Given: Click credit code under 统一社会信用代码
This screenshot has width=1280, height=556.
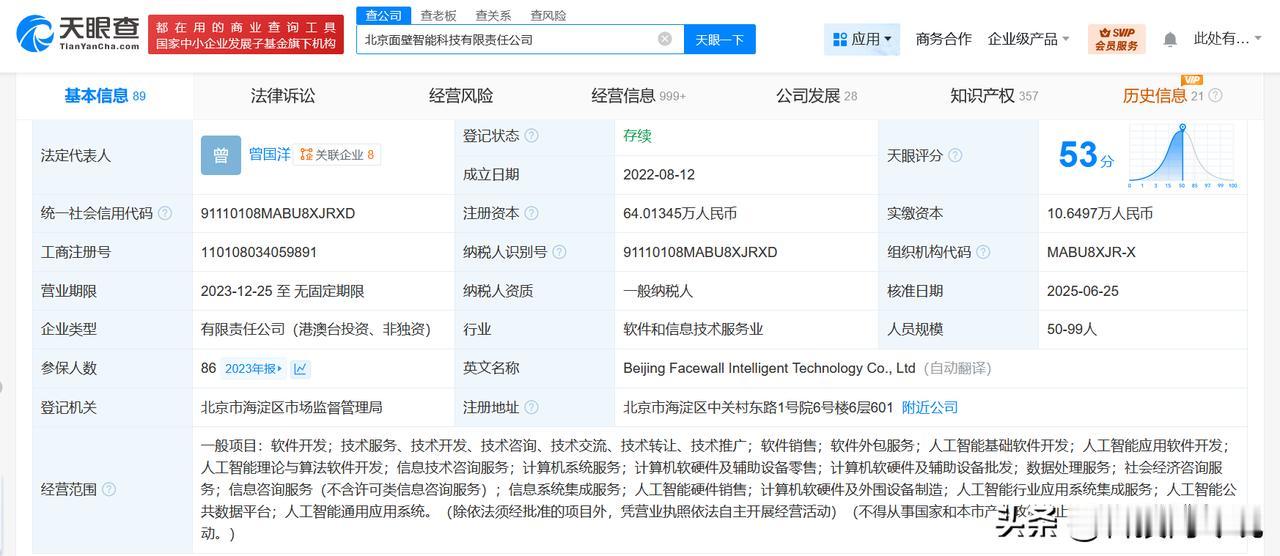Looking at the screenshot, I should (x=278, y=213).
